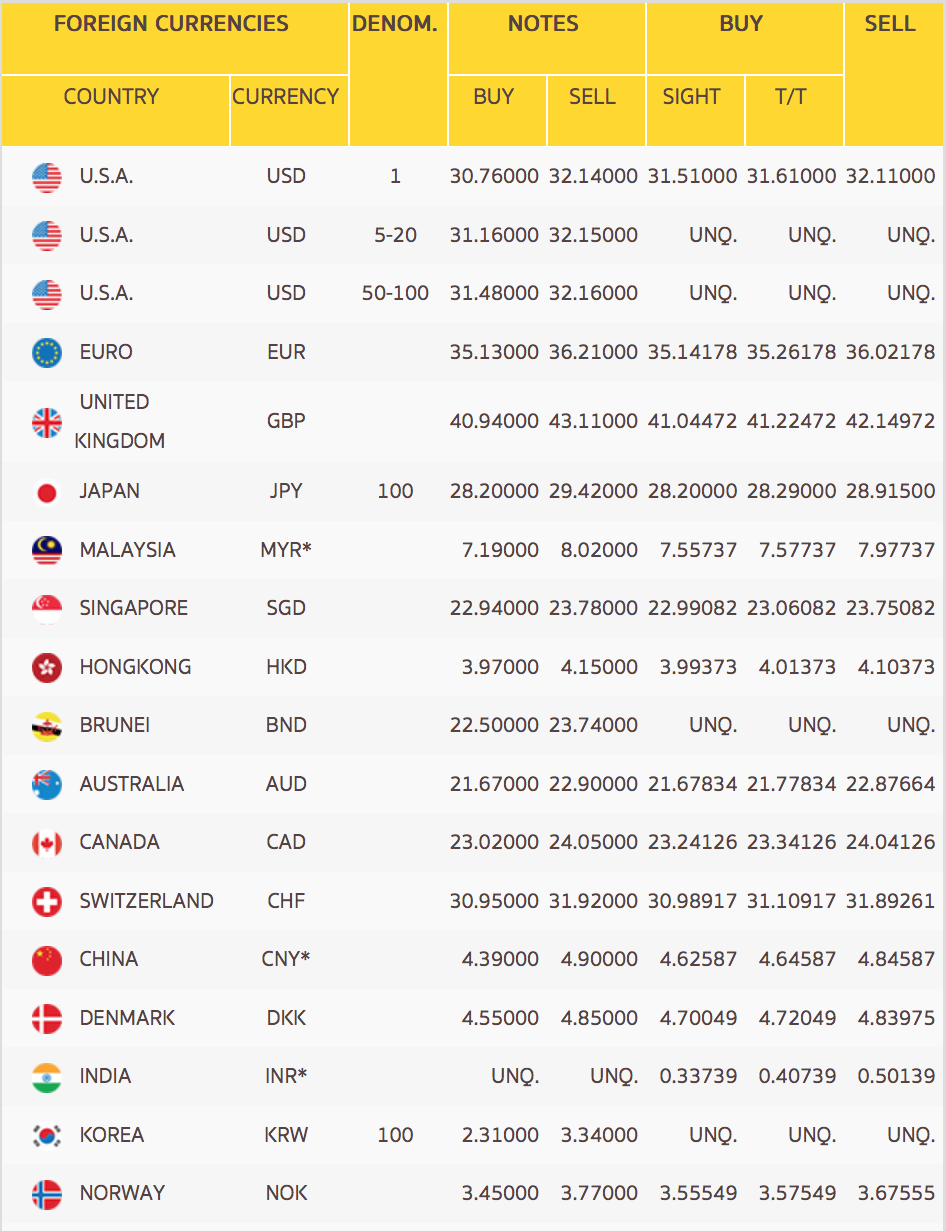Select the DENOM. column header
Image resolution: width=946 pixels, height=1231 pixels.
point(395,24)
